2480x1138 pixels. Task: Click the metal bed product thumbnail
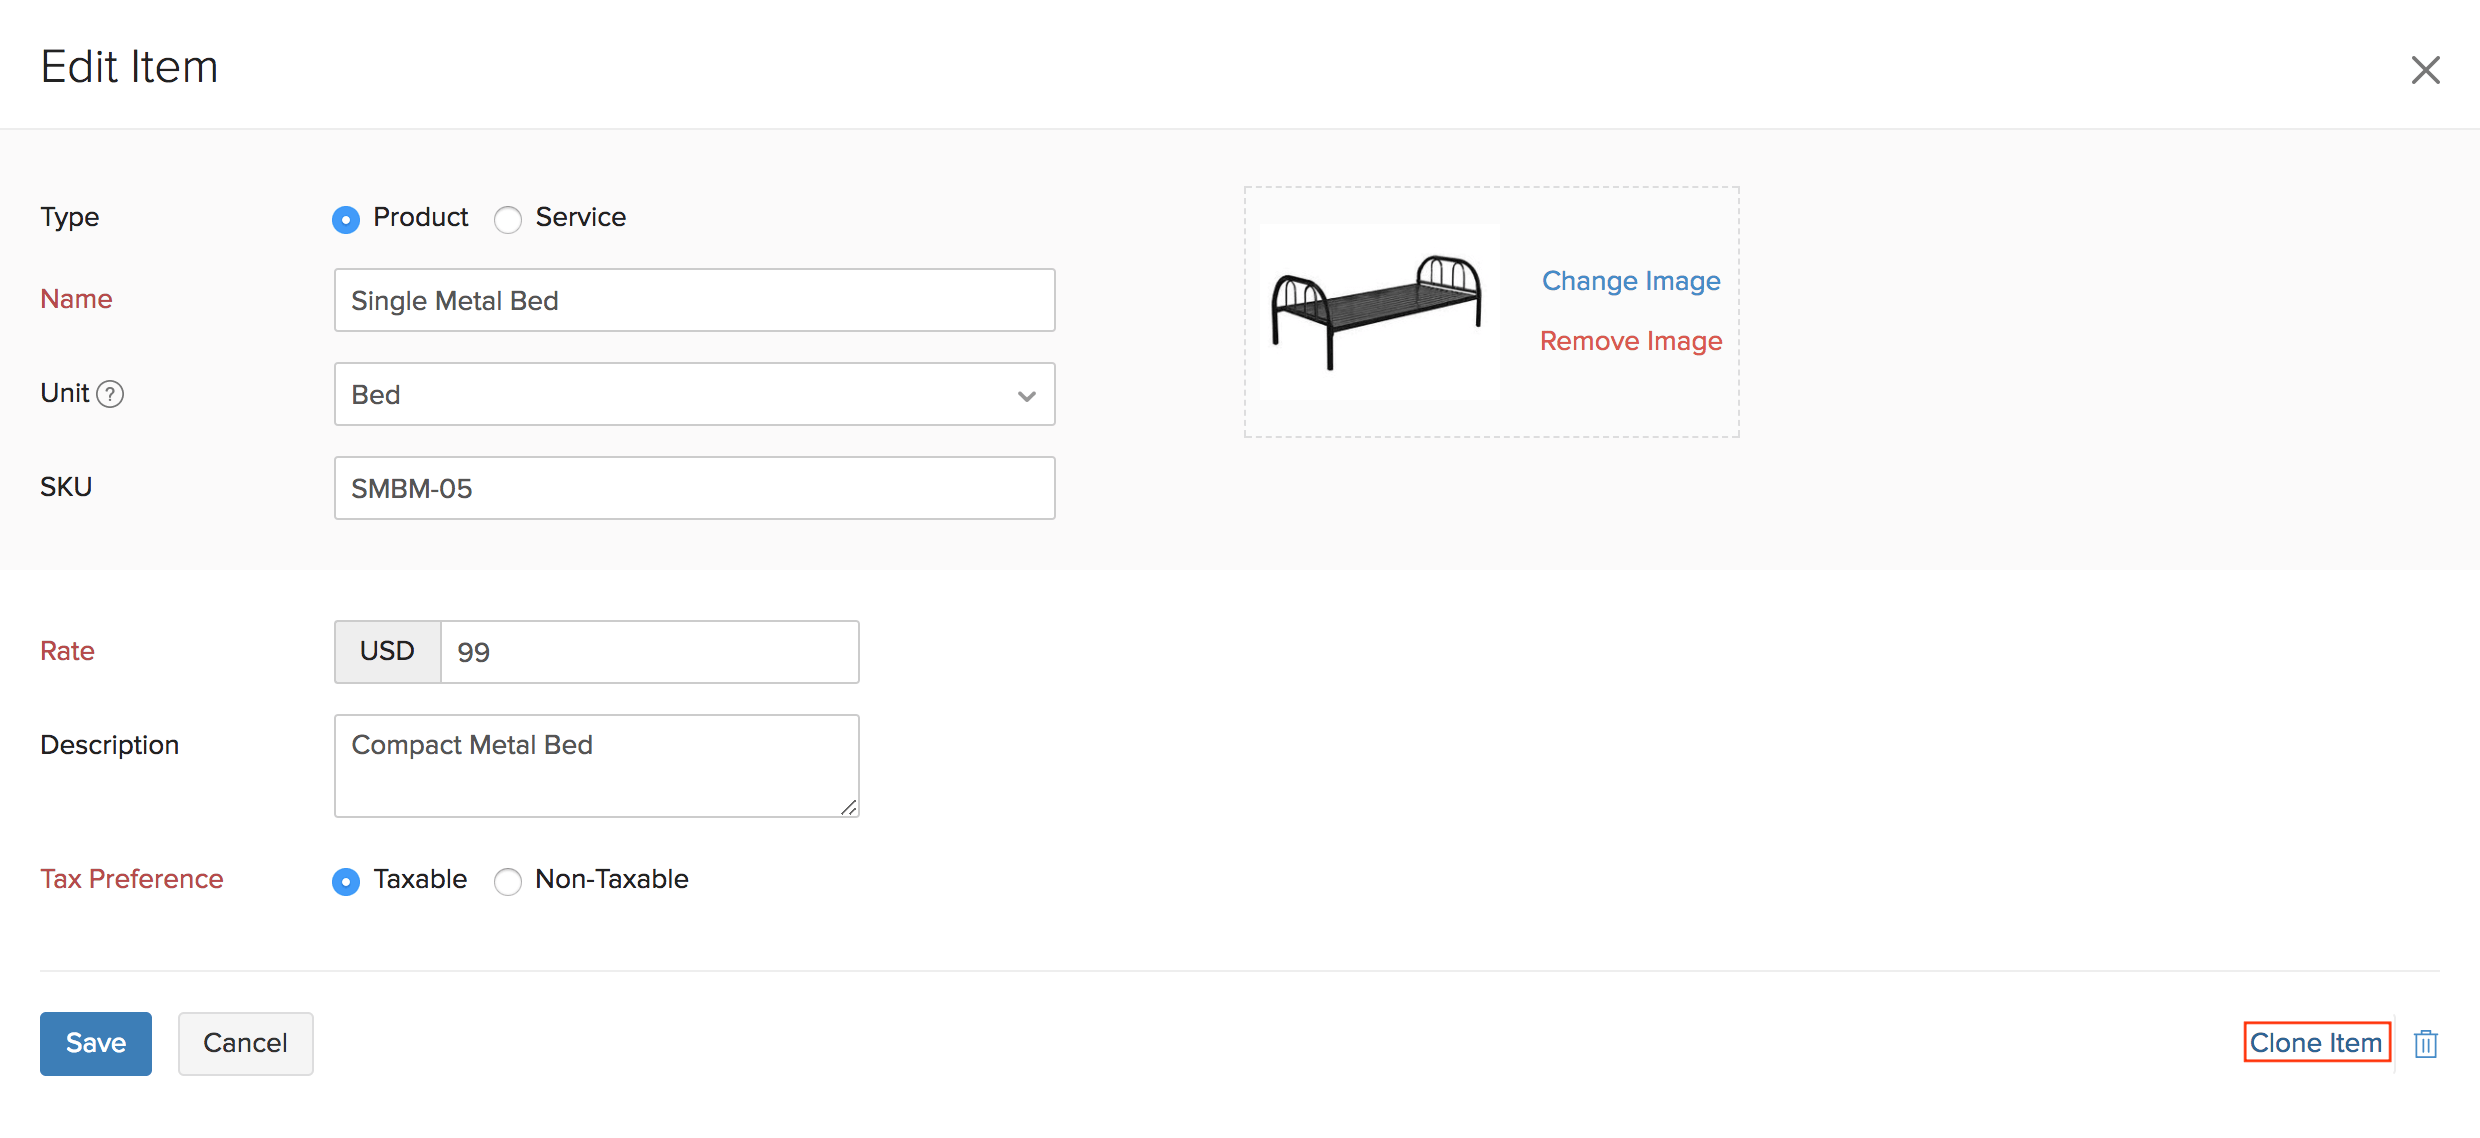pos(1378,312)
